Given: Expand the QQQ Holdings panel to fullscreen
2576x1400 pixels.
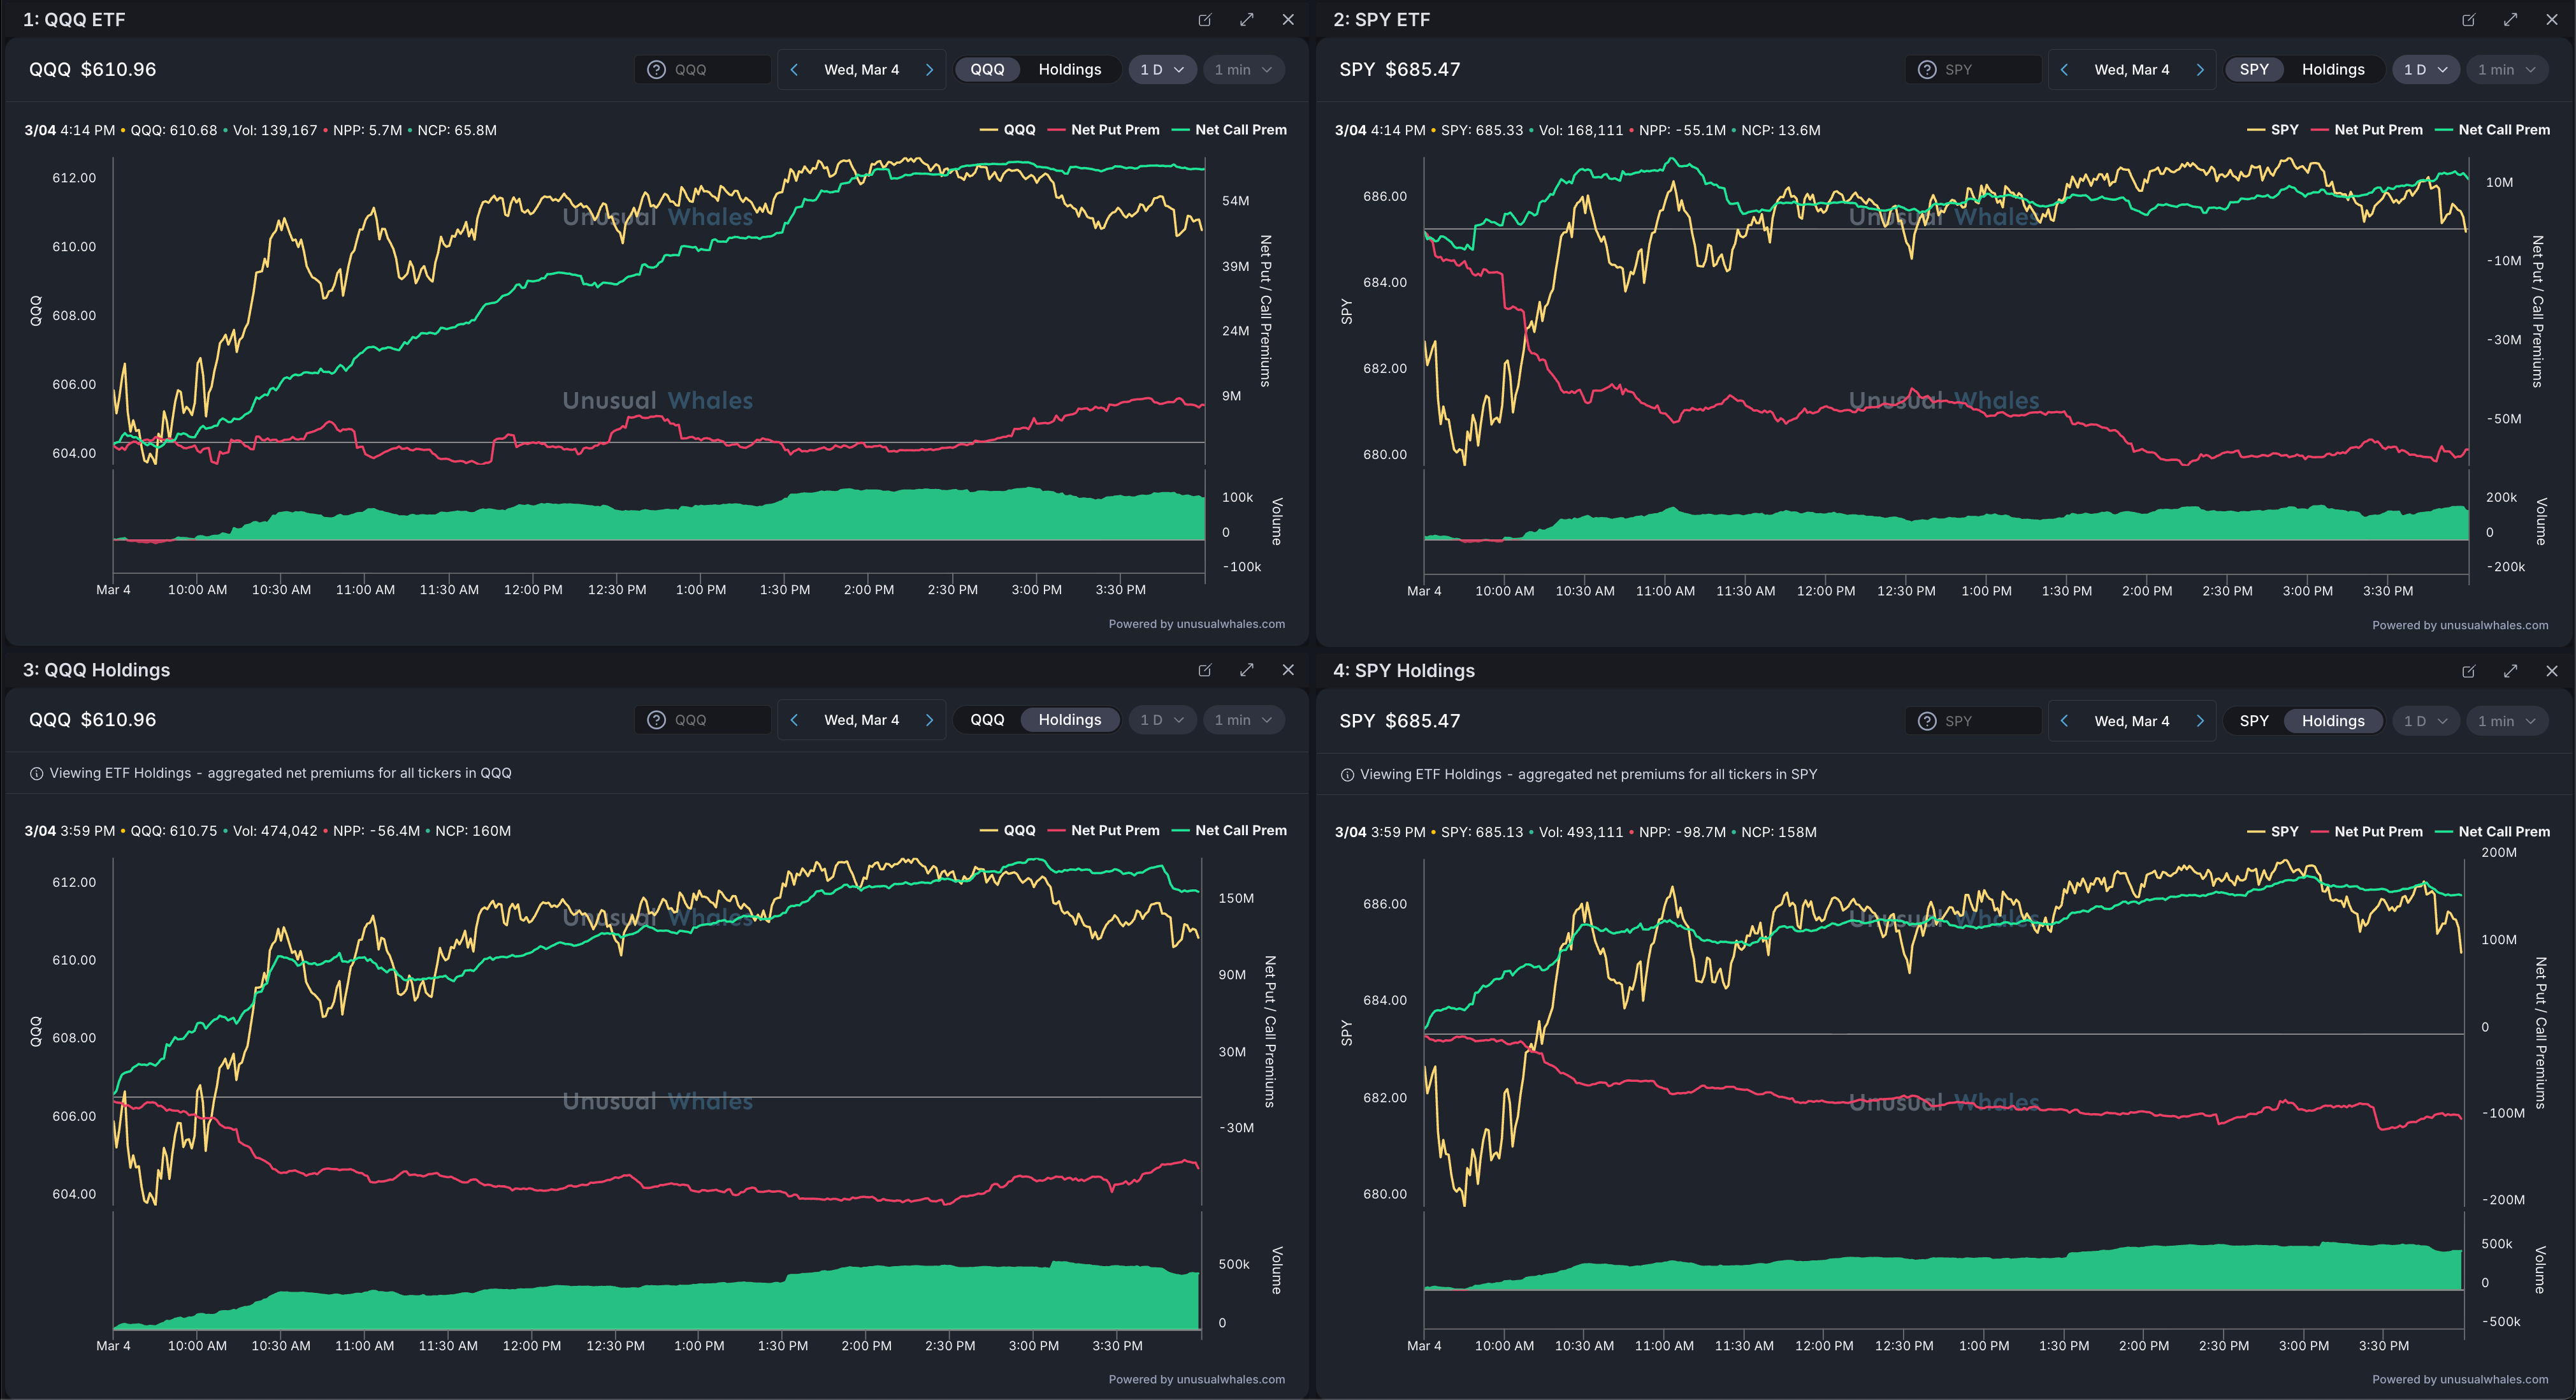Looking at the screenshot, I should coord(1246,670).
